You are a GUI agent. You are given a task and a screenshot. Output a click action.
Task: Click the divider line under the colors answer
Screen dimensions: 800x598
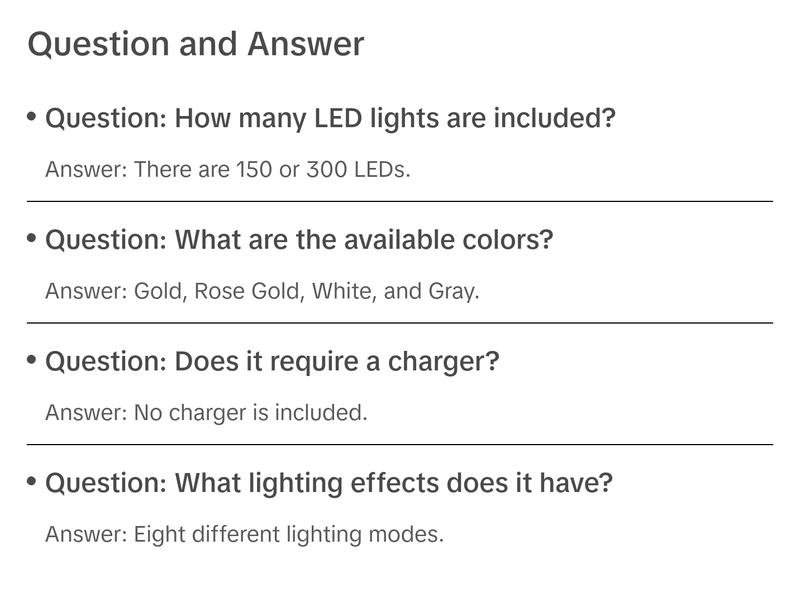tap(400, 323)
